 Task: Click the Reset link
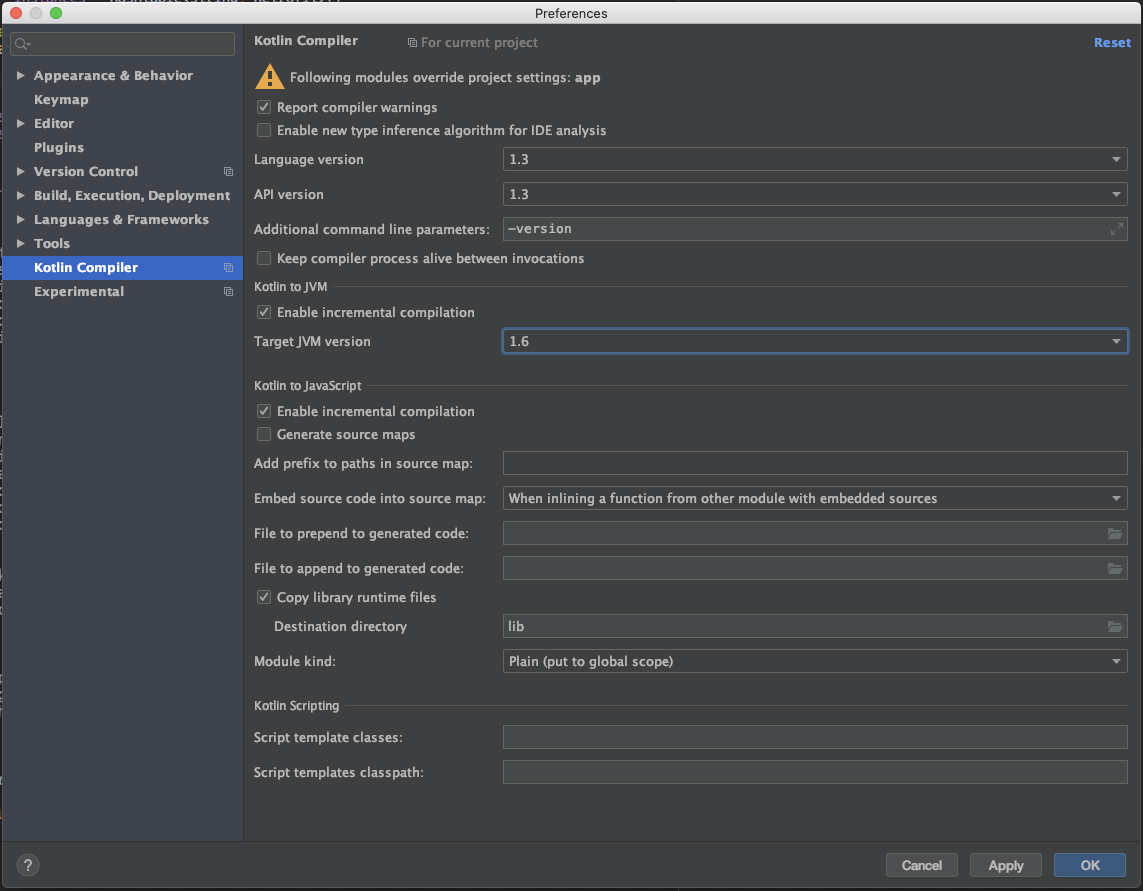click(1112, 43)
